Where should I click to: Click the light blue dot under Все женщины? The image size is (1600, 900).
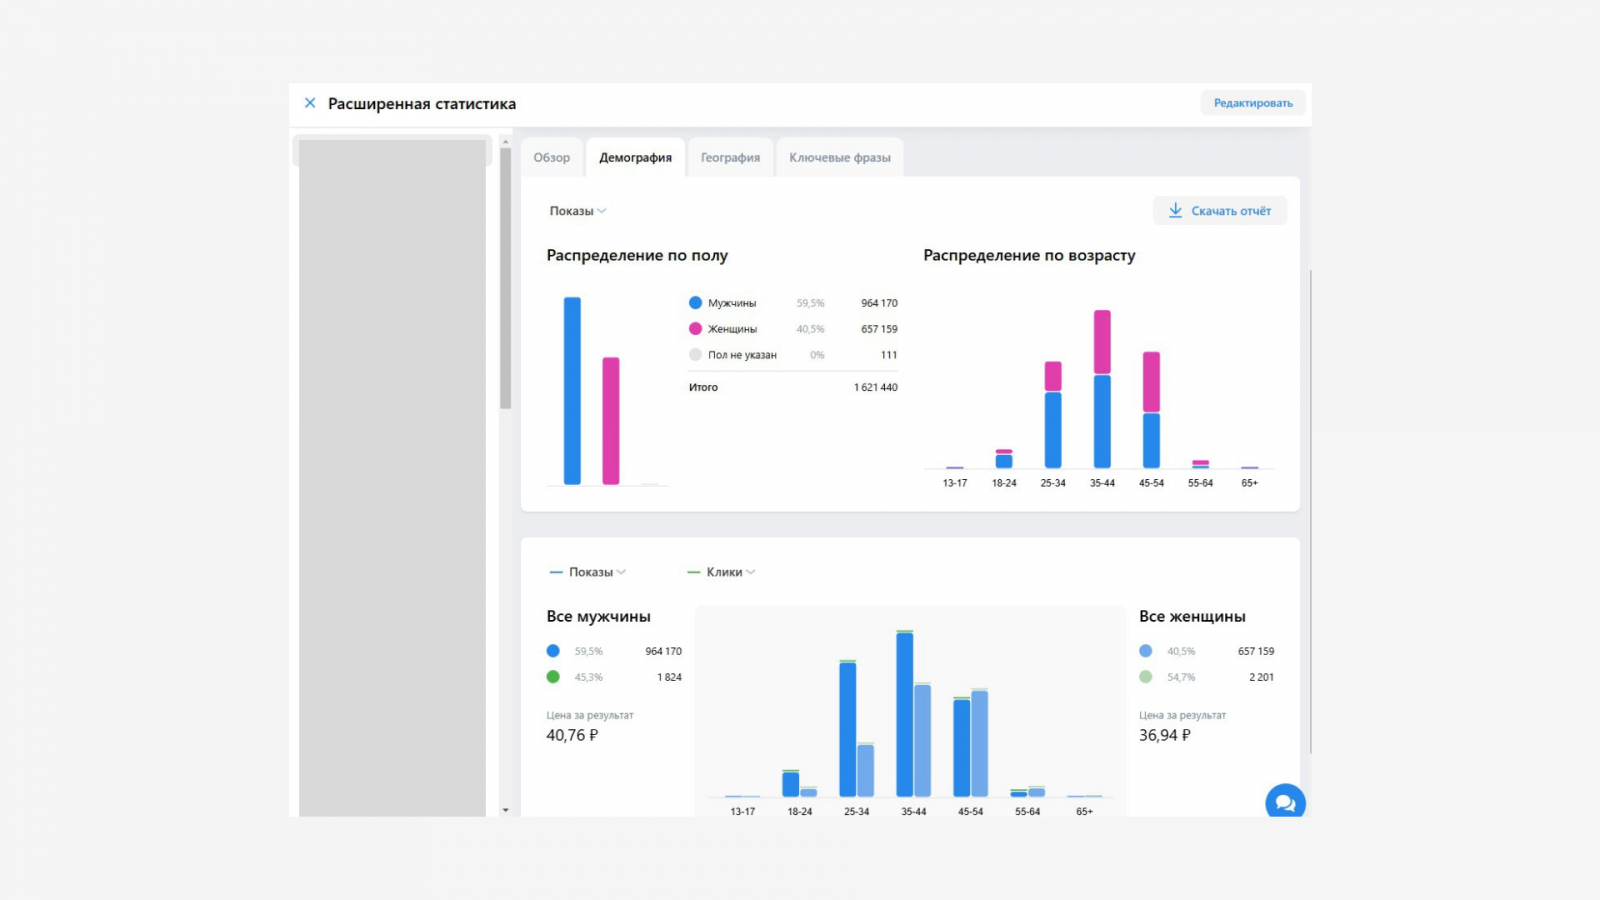click(1146, 651)
